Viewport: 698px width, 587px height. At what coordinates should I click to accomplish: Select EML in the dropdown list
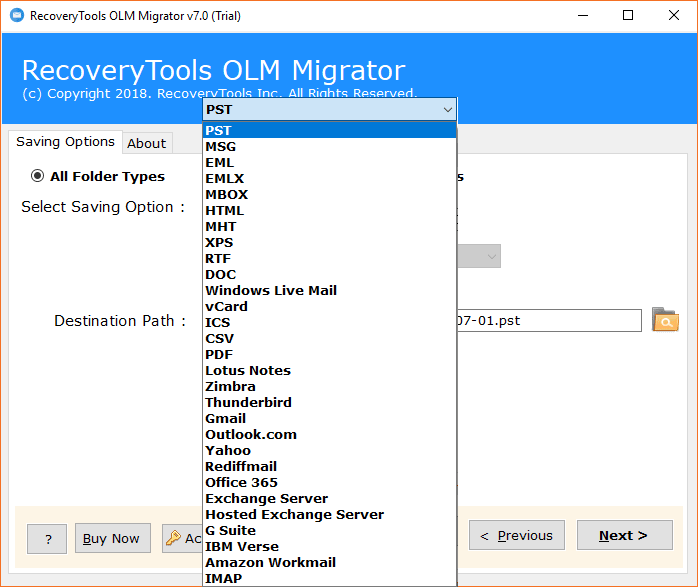(x=329, y=162)
